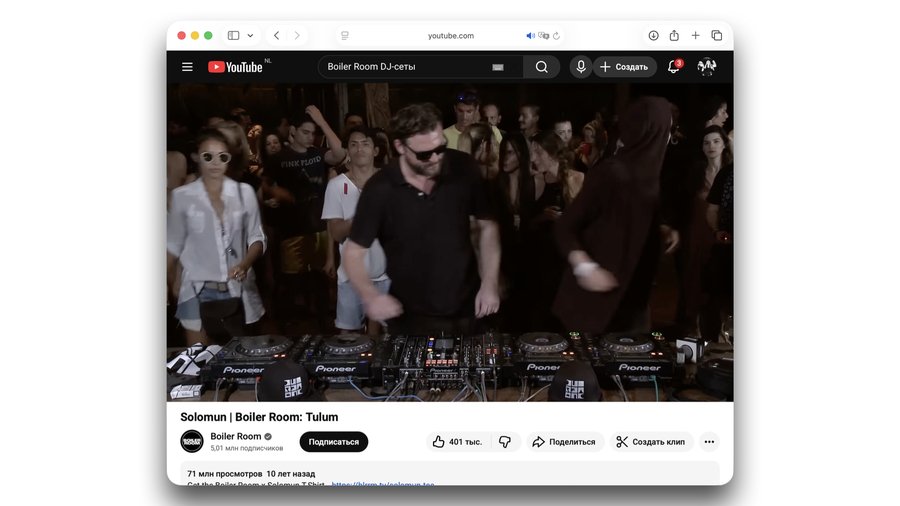This screenshot has height=506, width=900.
Task: Start voice search with the microphone
Action: pos(580,67)
